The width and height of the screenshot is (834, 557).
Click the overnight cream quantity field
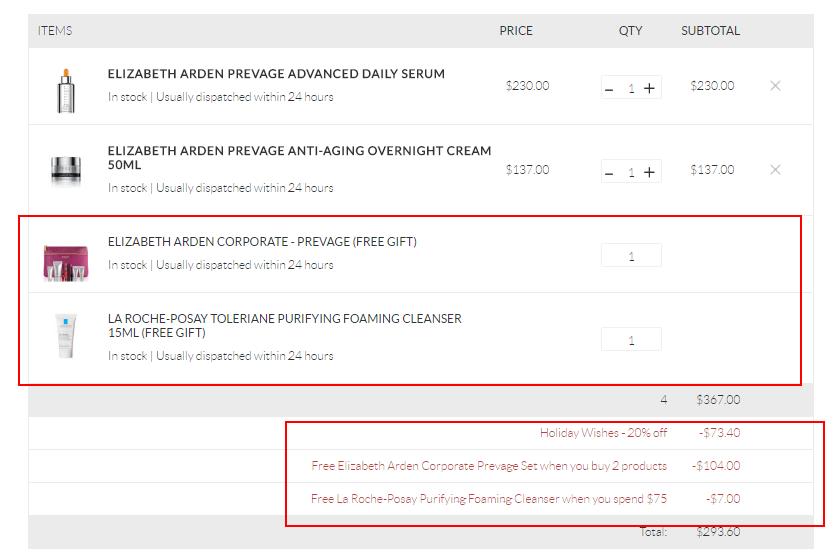click(x=631, y=172)
